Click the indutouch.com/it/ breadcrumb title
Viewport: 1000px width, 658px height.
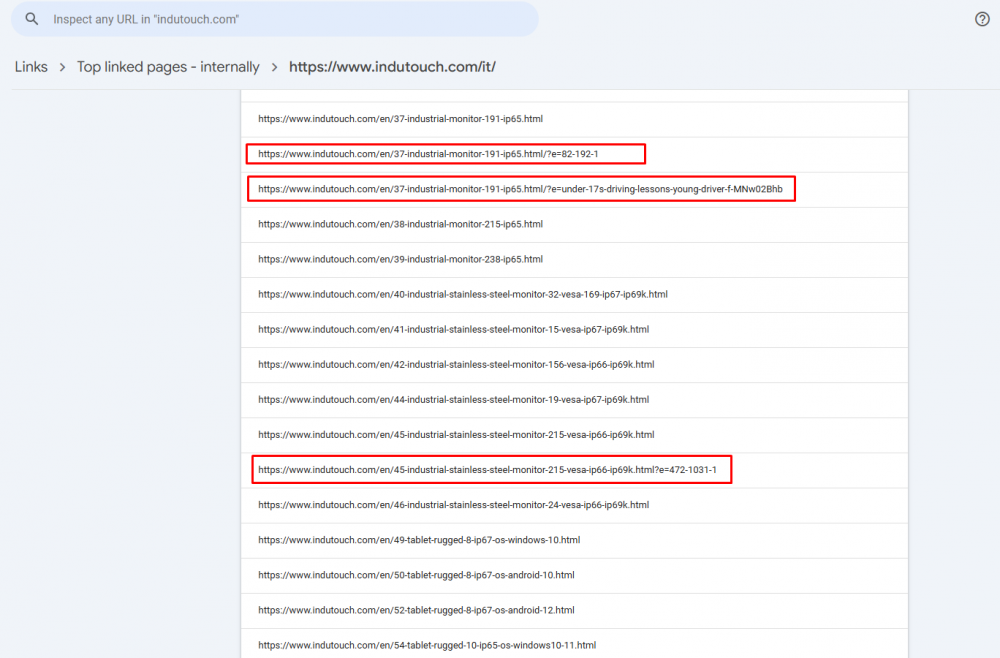pos(392,67)
